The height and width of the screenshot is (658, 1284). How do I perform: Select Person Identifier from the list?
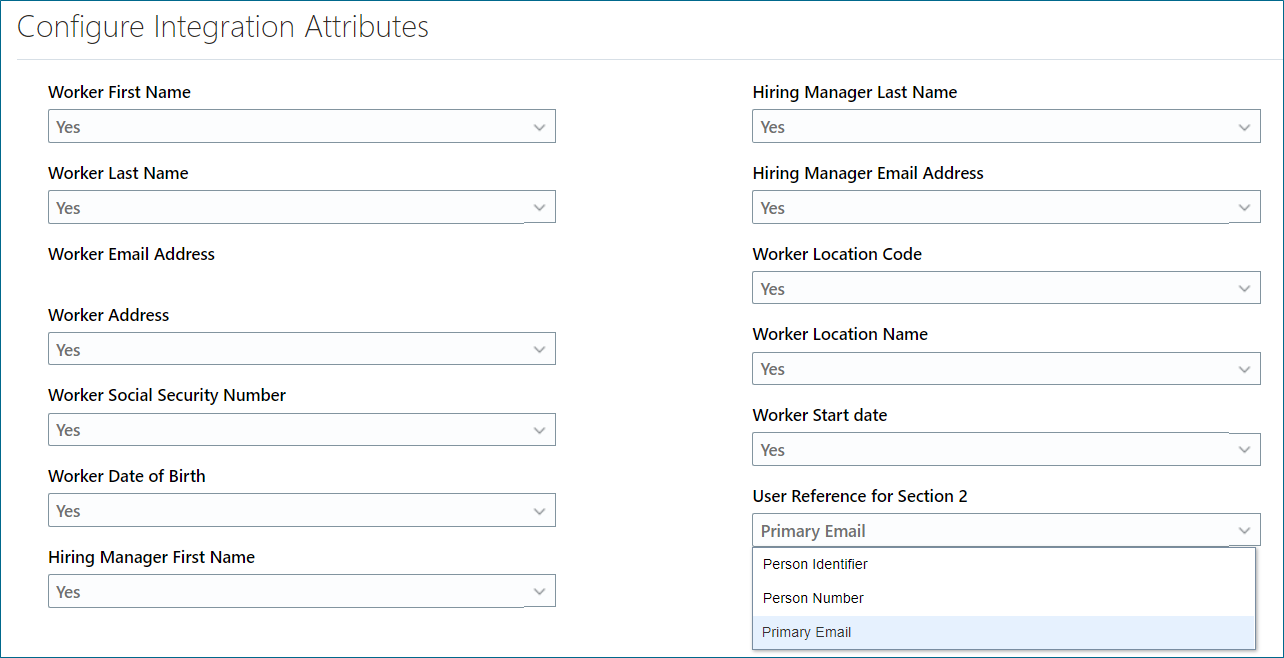pyautogui.click(x=815, y=564)
